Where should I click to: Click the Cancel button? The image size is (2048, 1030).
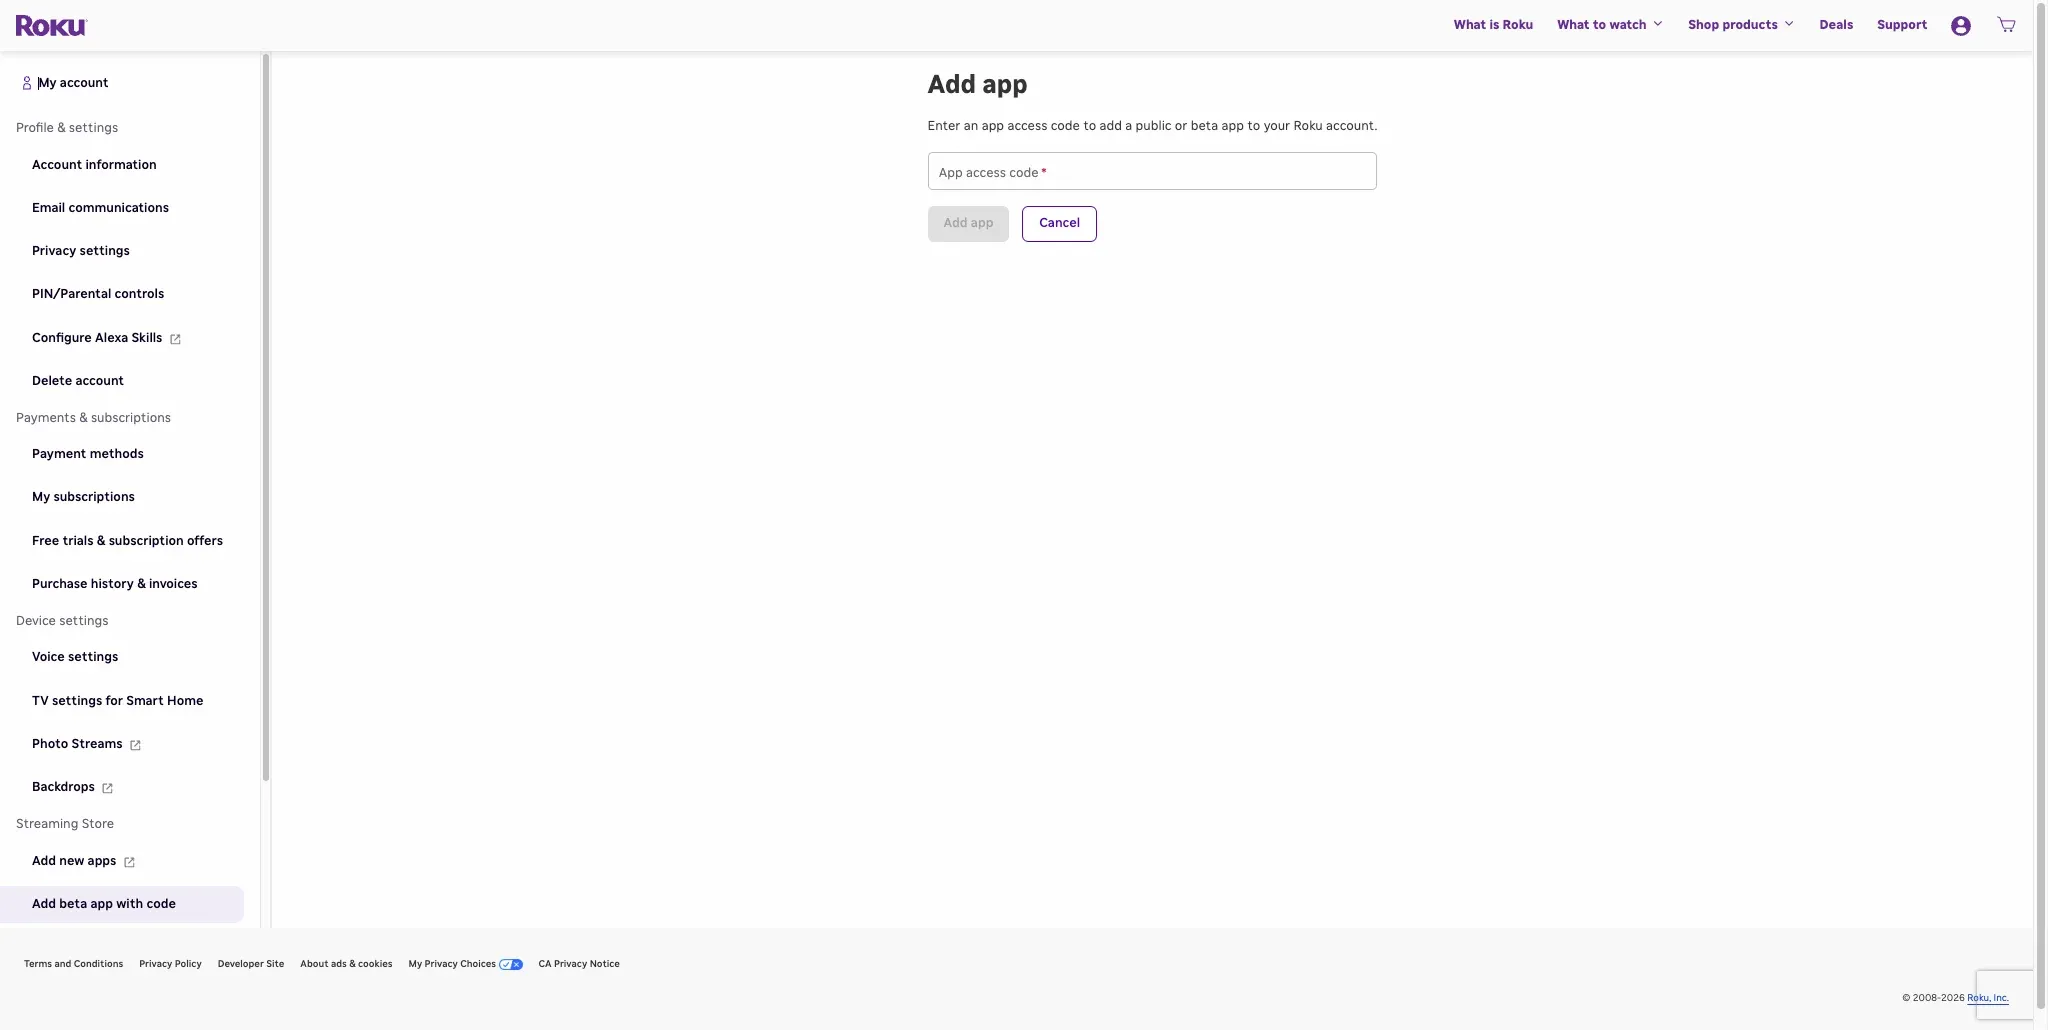pyautogui.click(x=1059, y=224)
